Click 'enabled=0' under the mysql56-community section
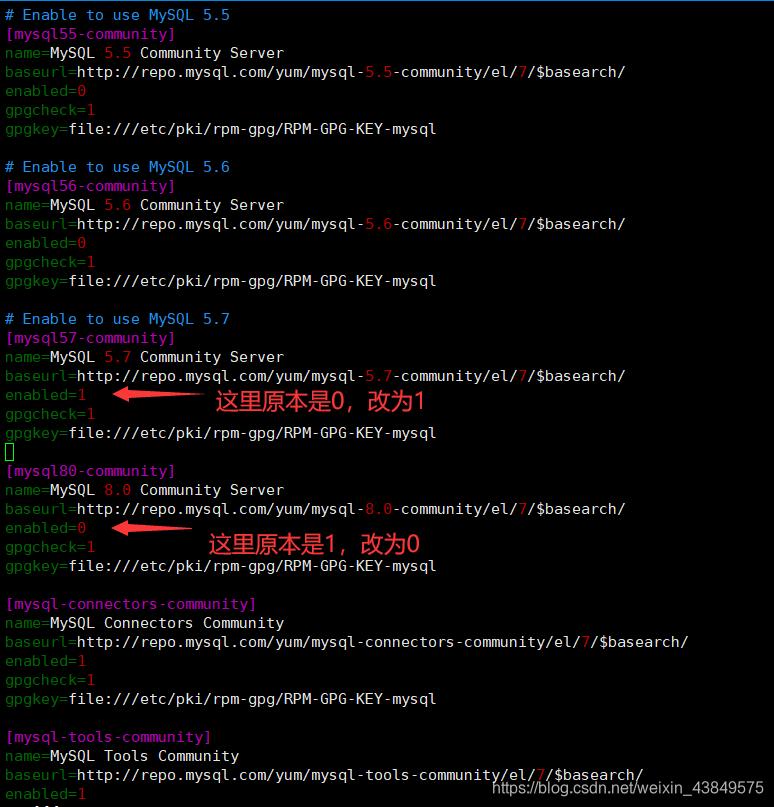774x807 pixels. [x=46, y=243]
